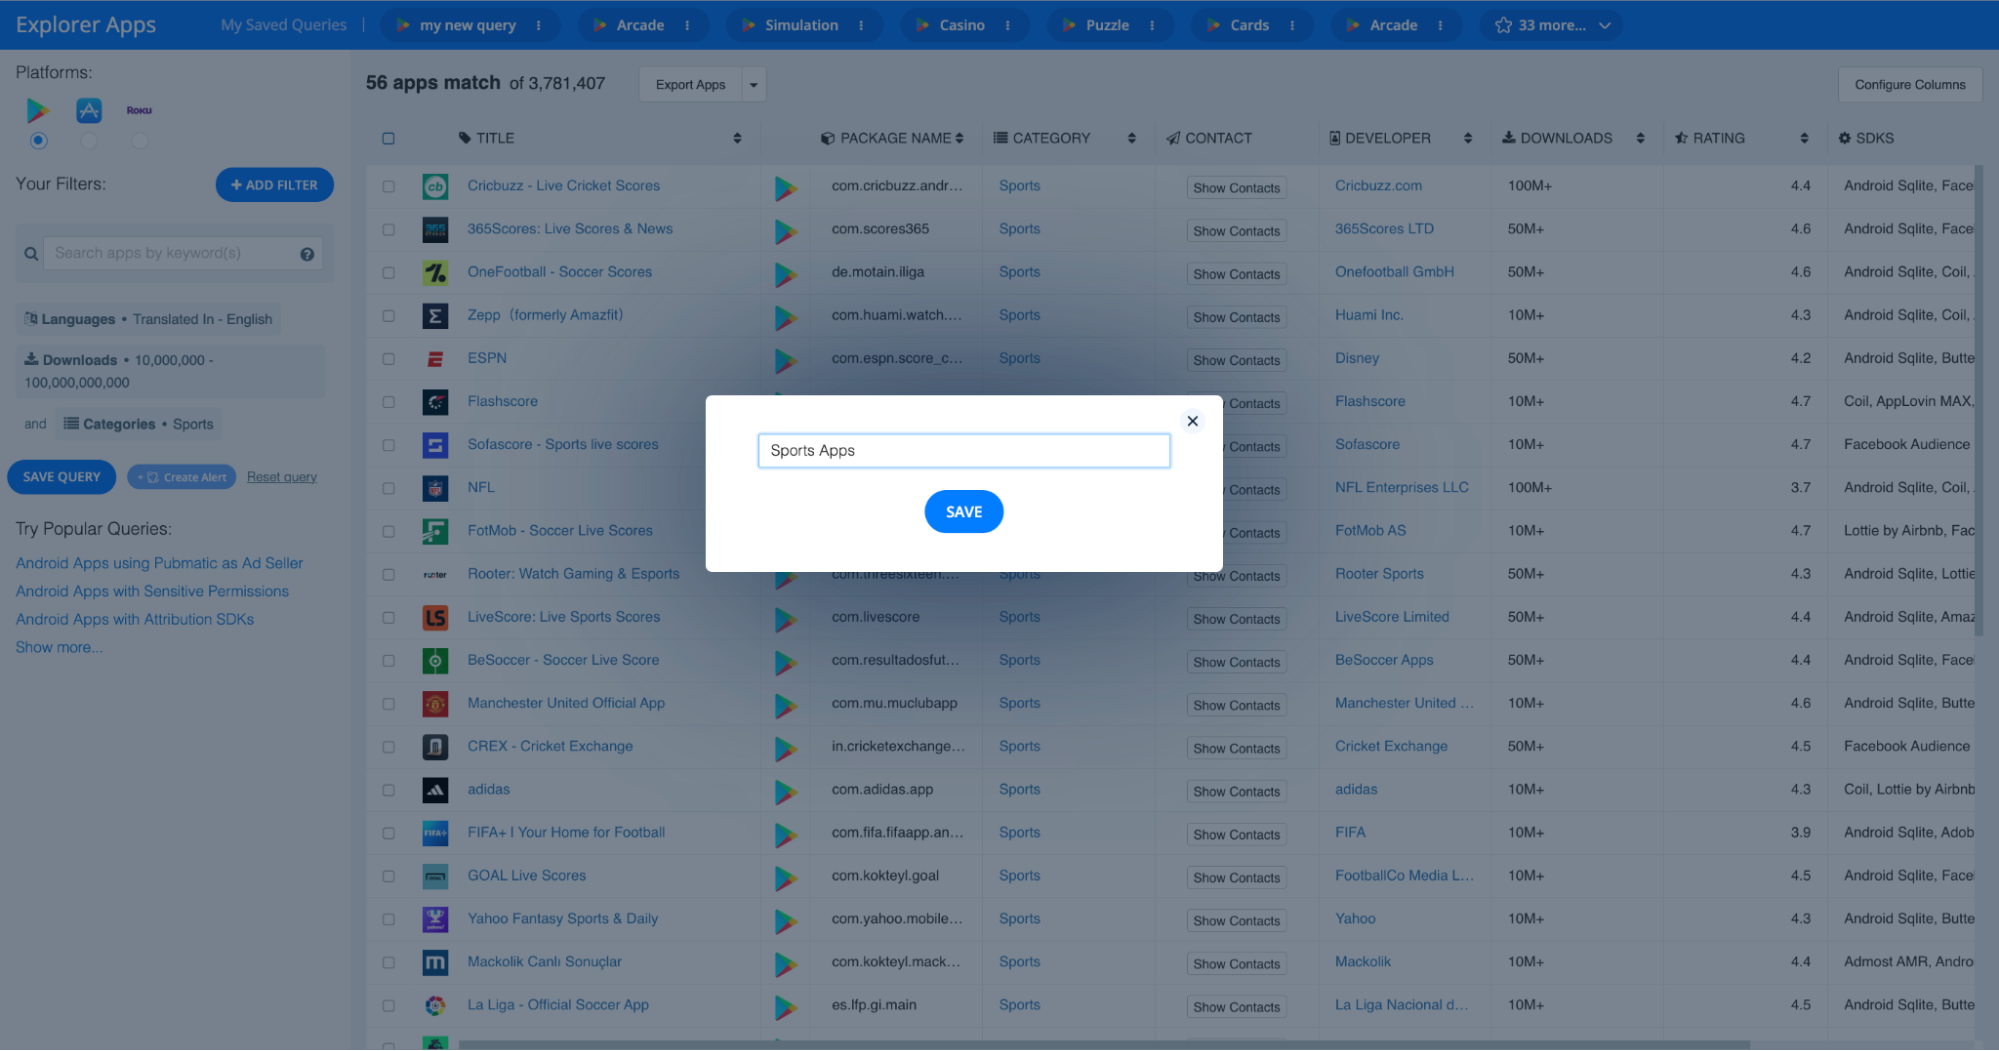The width and height of the screenshot is (1999, 1051).
Task: Choose the Roku radio button
Action: tap(139, 141)
